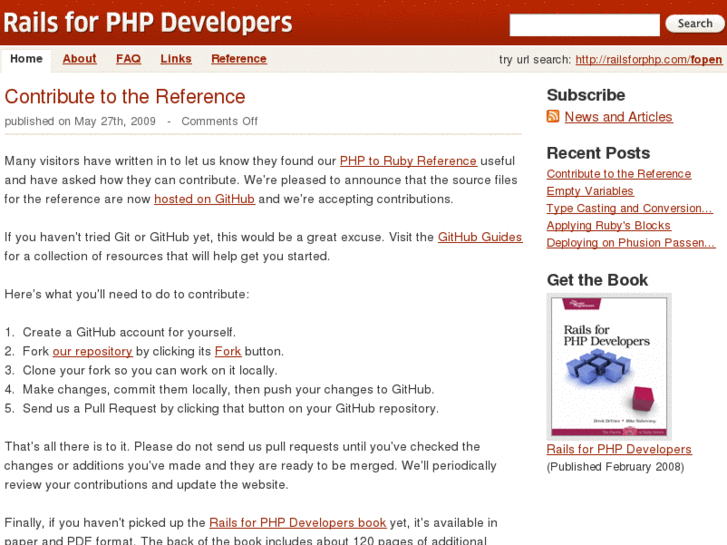
Task: Open the Home tab
Action: point(26,59)
